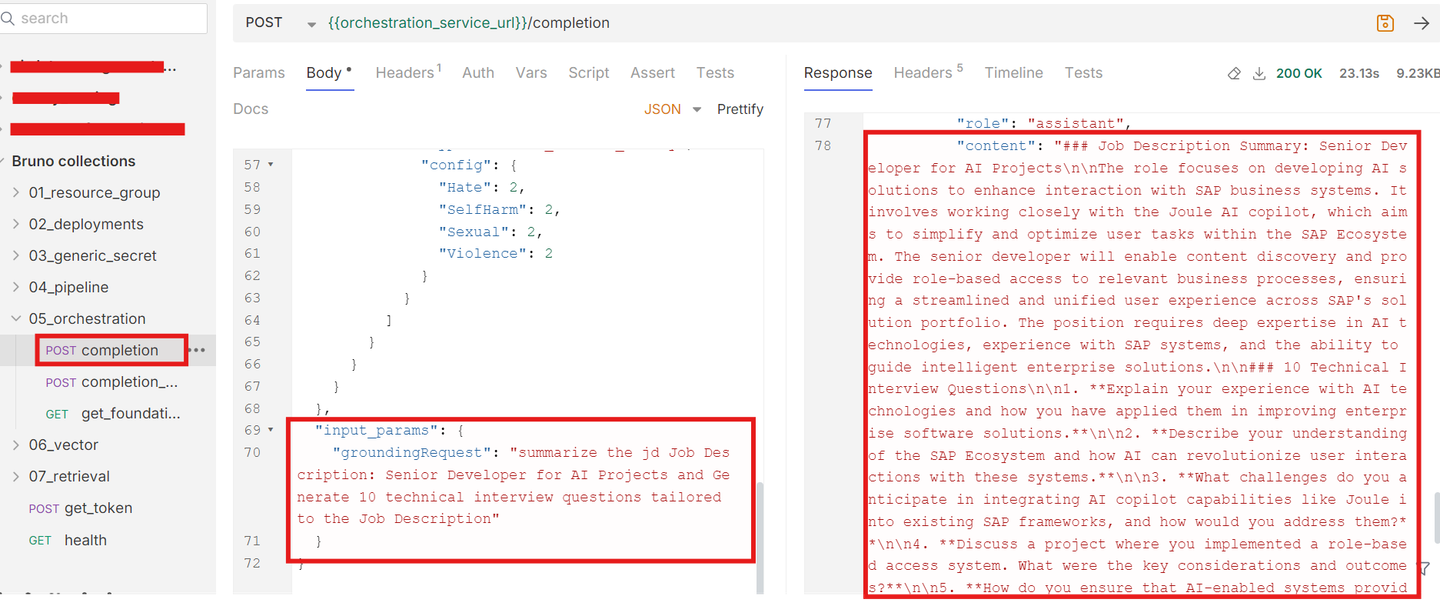Open the JSON body type dropdown
The width and height of the screenshot is (1440, 600).
(x=673, y=109)
